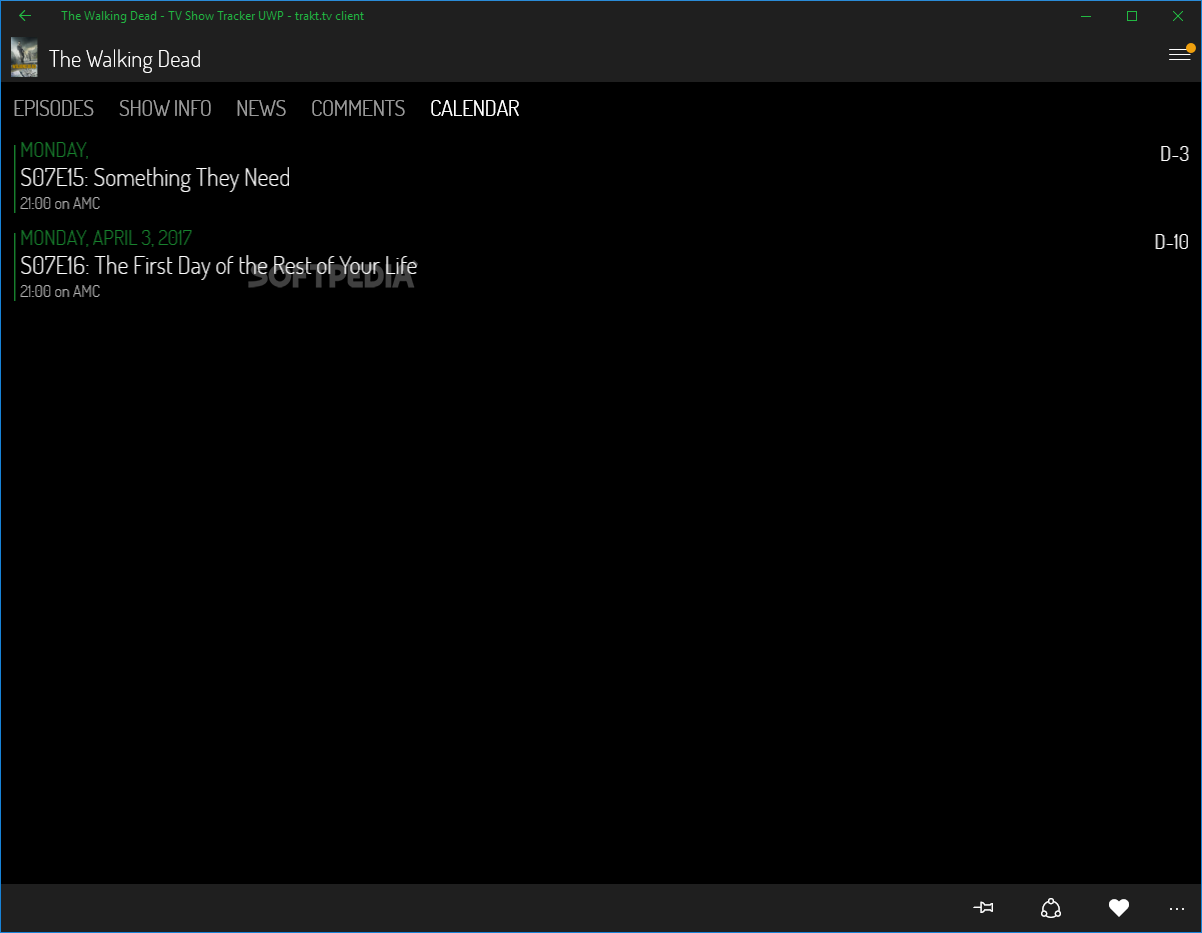Click The Walking Dead poster thumbnail
Viewport: 1202px width, 933px height.
24,58
